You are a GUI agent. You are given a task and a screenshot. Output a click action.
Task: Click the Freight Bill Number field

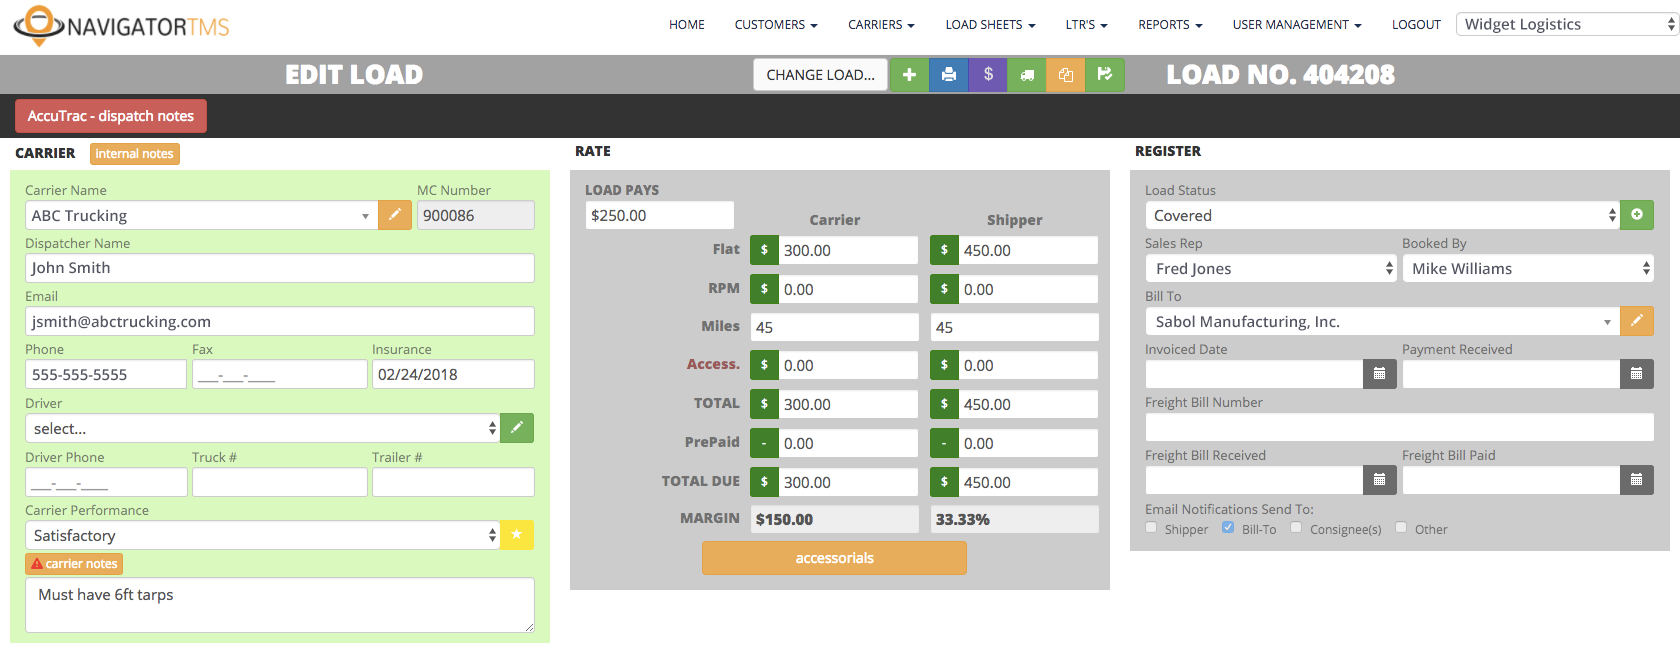click(x=1399, y=427)
